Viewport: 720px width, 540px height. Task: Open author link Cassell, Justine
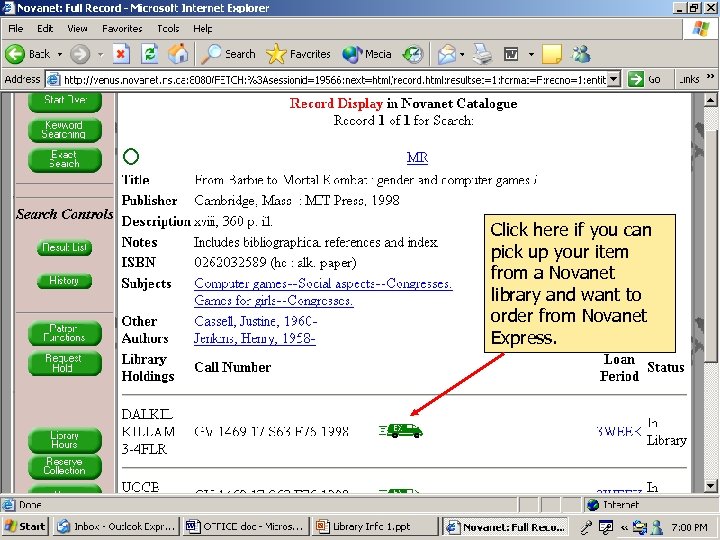coord(256,321)
